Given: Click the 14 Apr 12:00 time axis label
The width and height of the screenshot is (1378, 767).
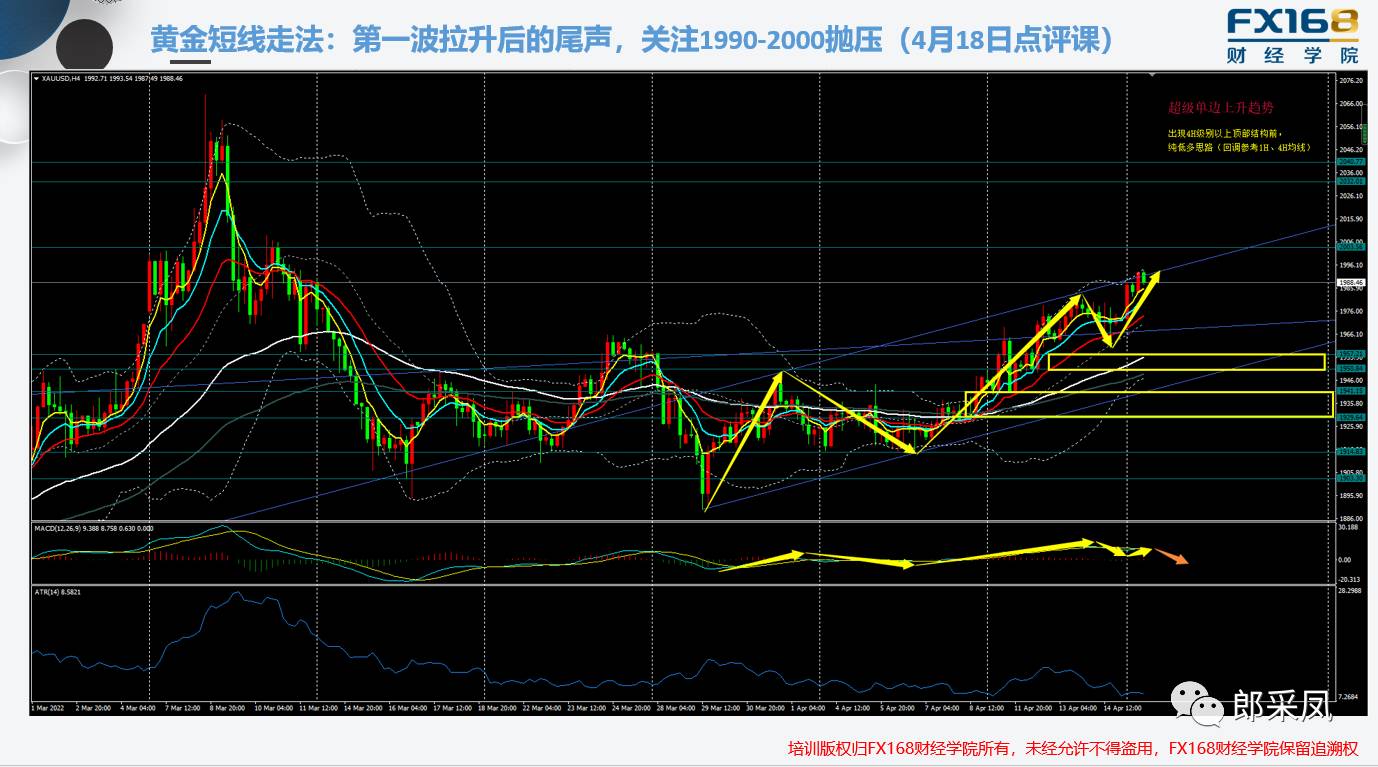Looking at the screenshot, I should (x=1122, y=706).
